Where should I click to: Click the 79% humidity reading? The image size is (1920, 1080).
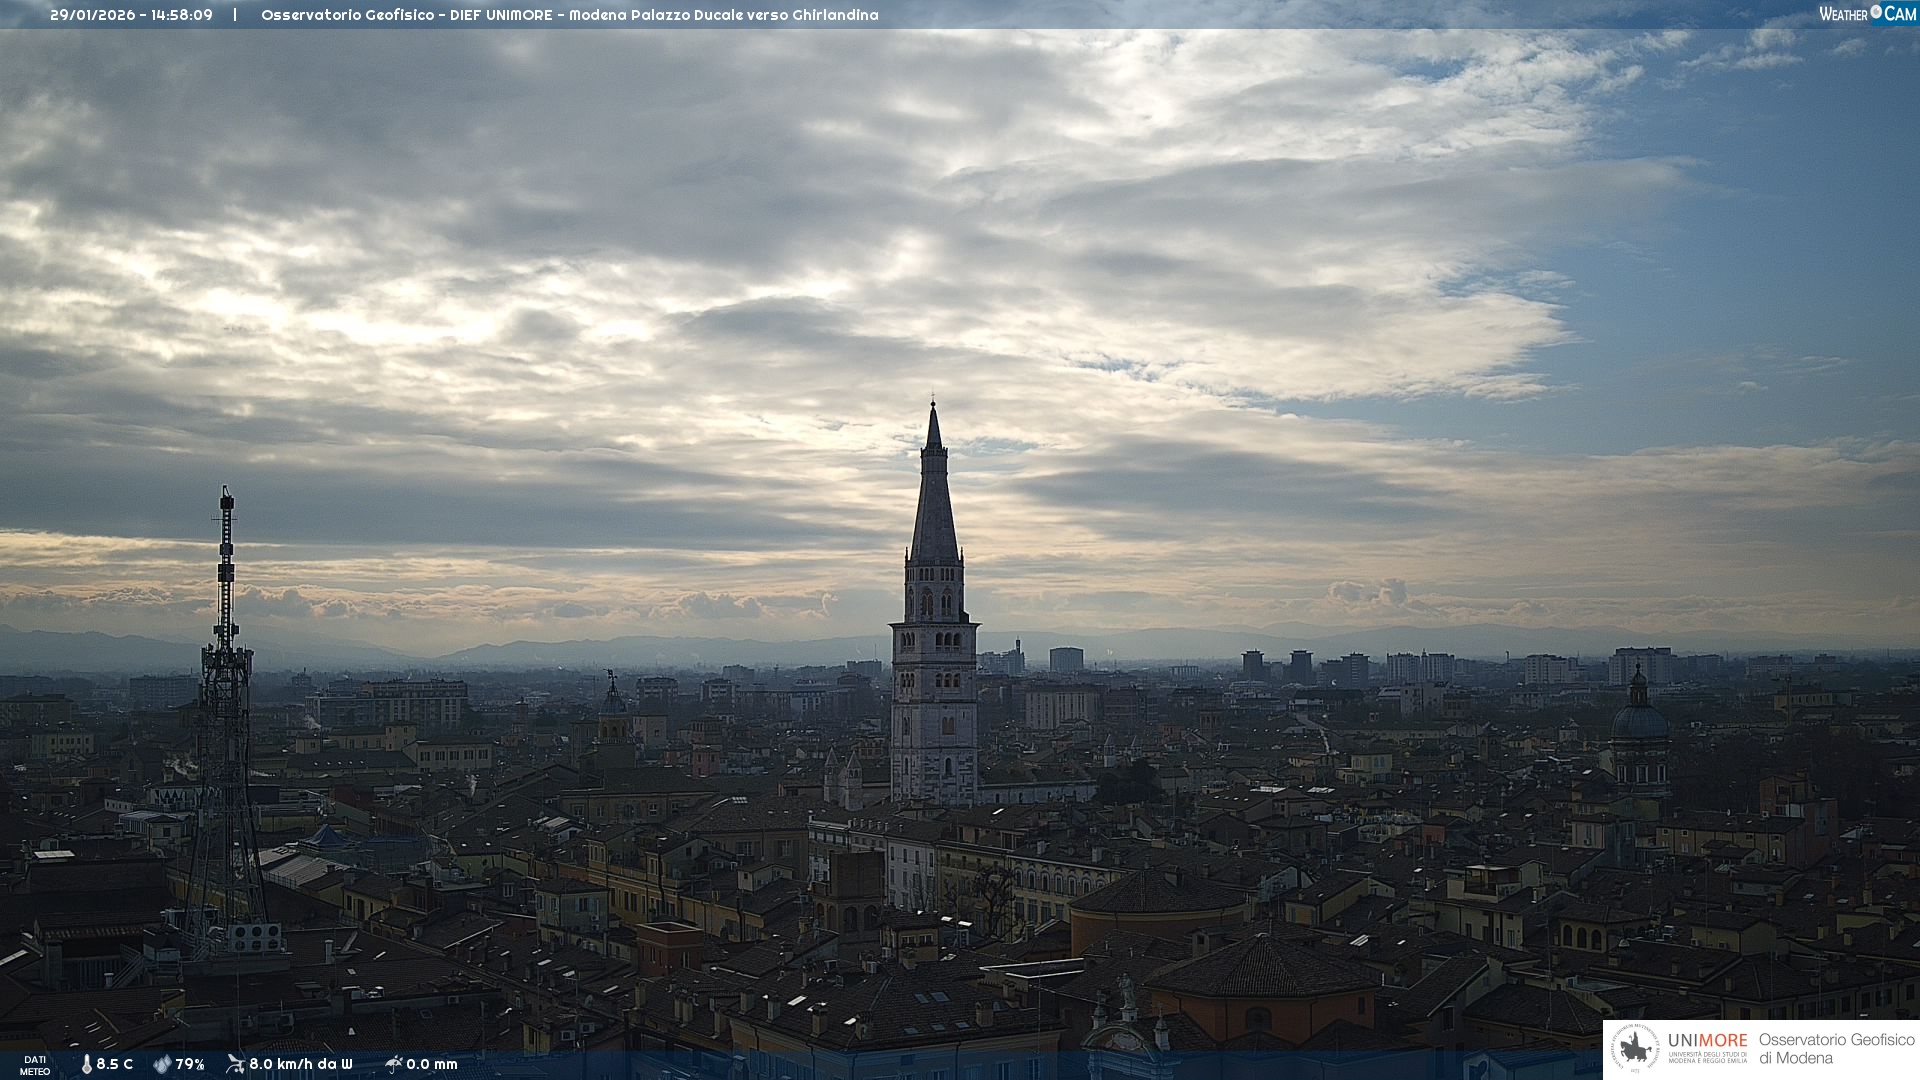tap(190, 1064)
